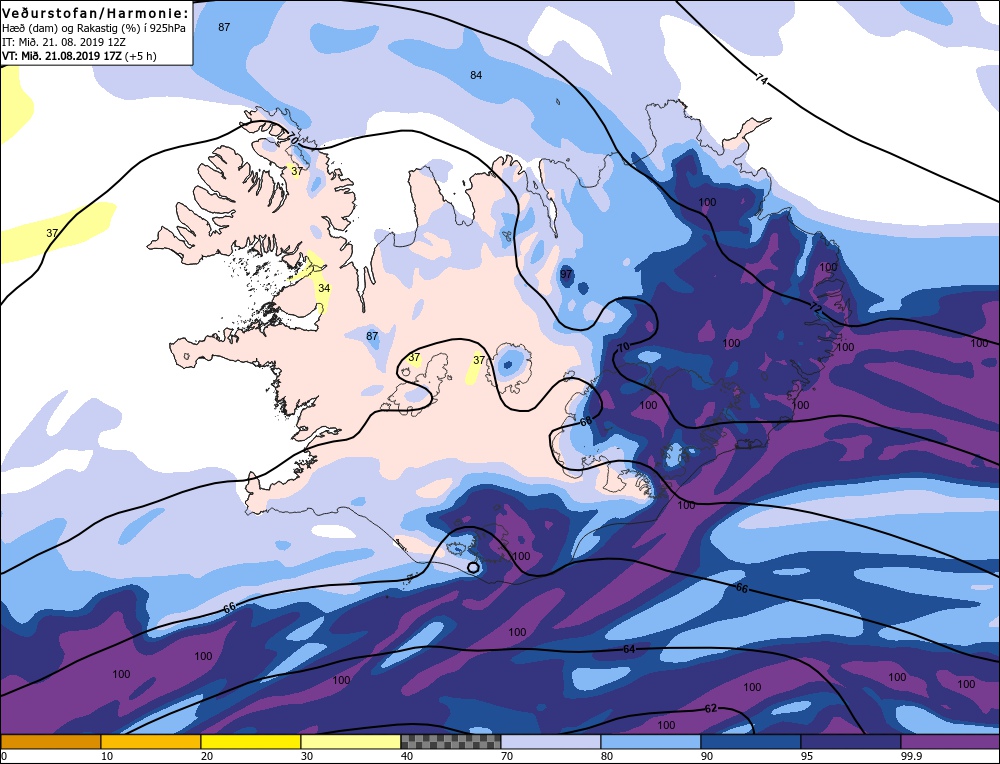Click the '70' legend tick label on the colorbar

[507, 756]
